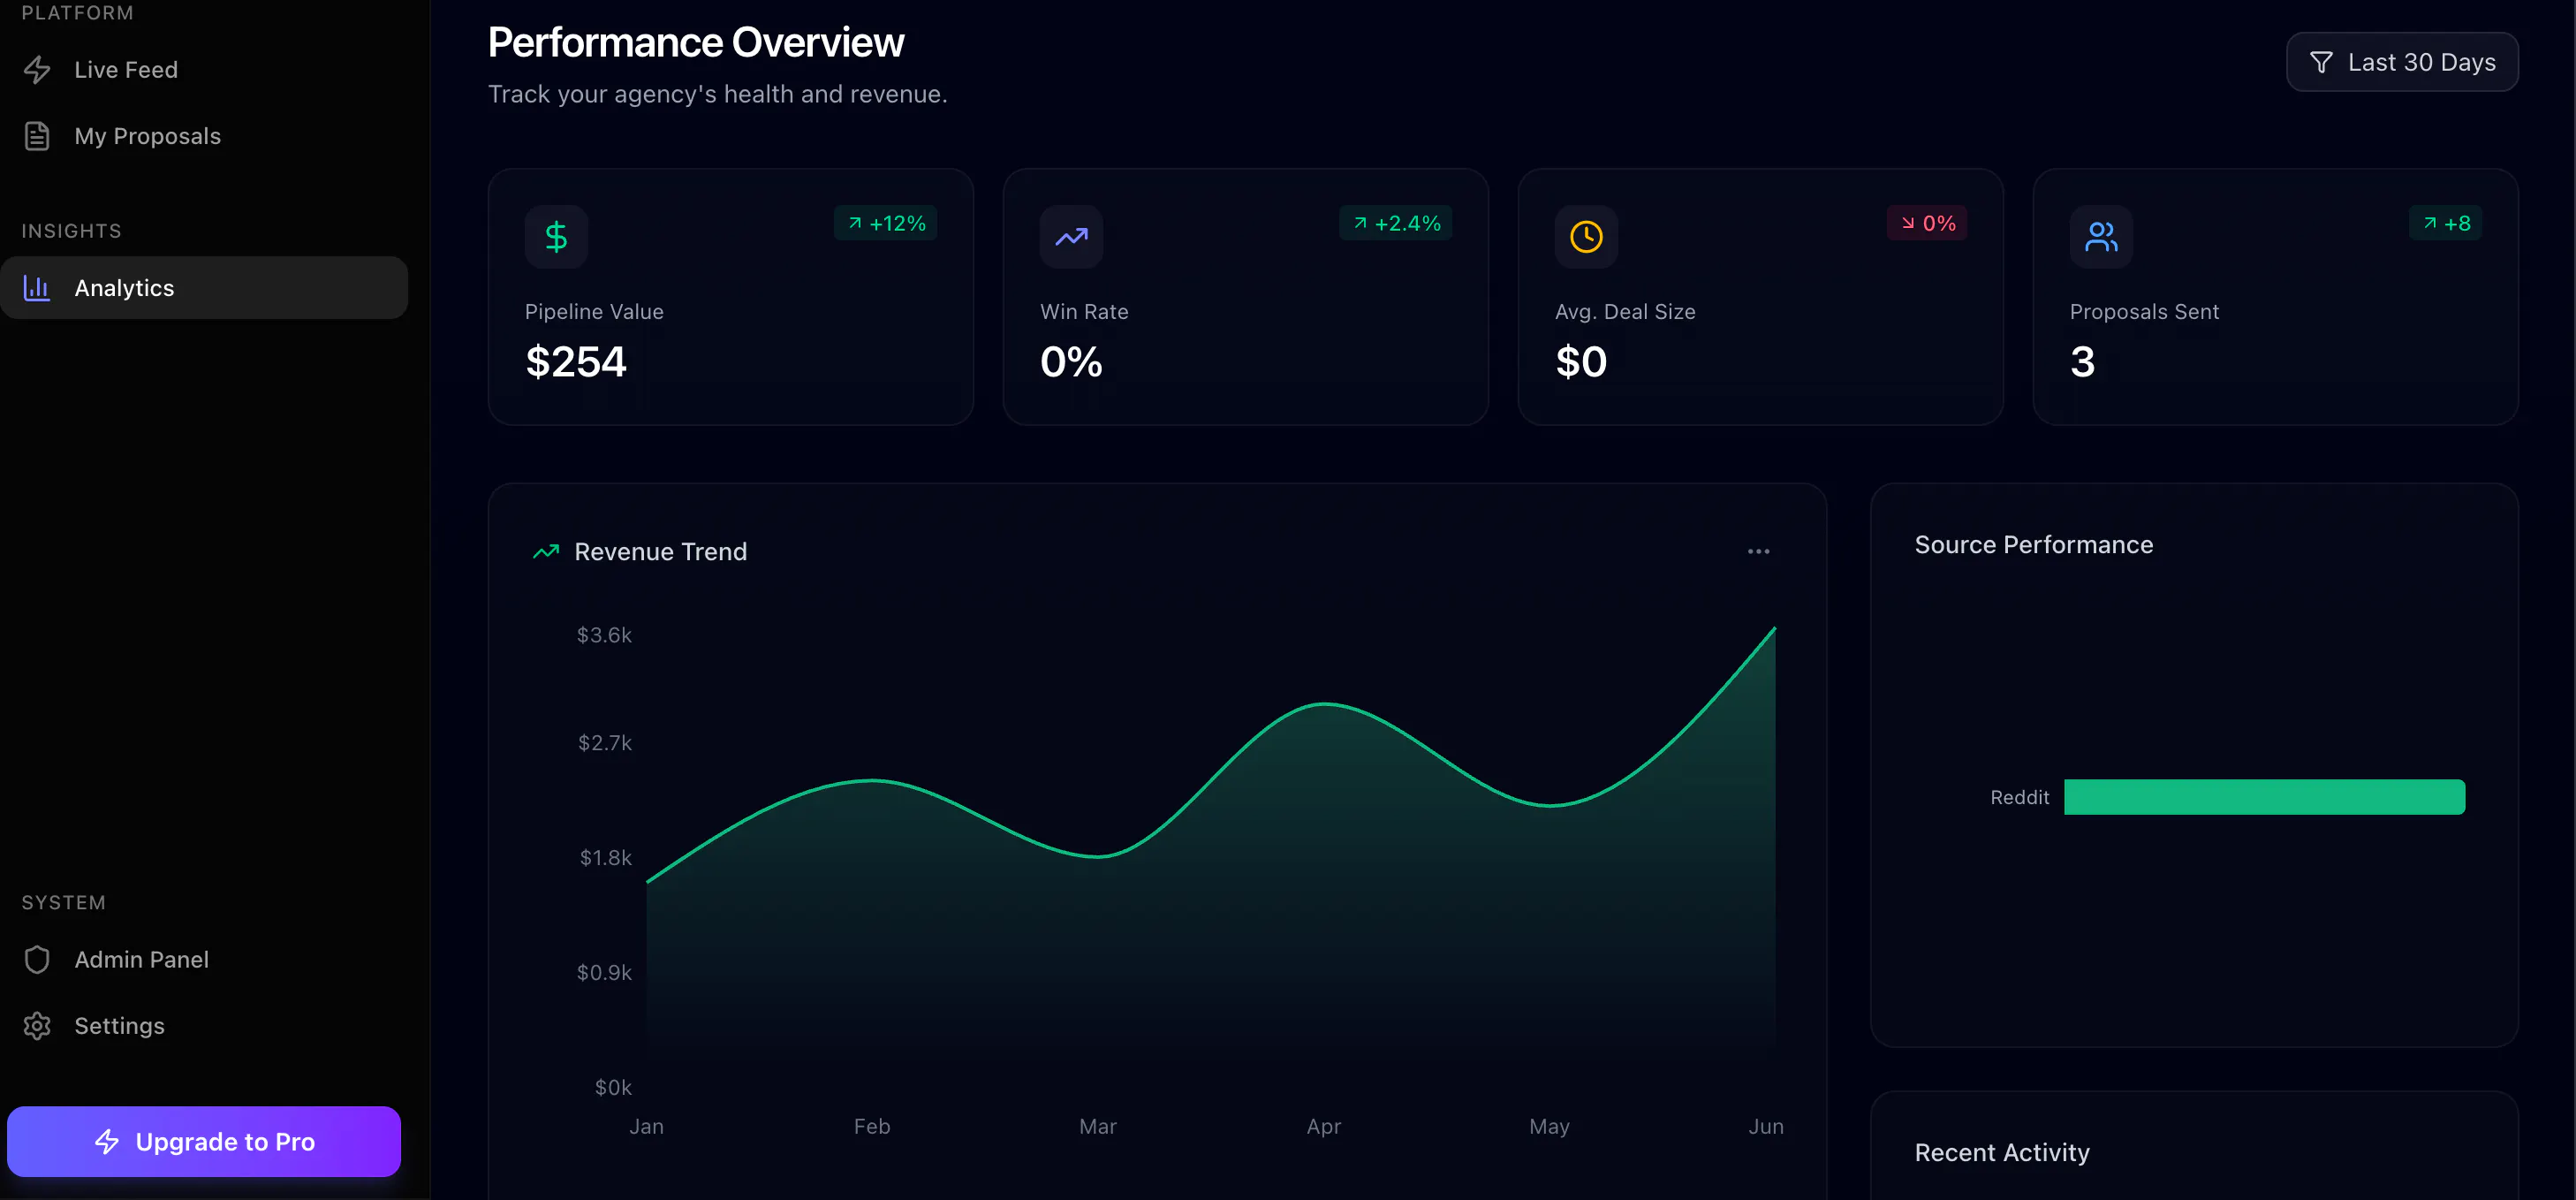Image resolution: width=2576 pixels, height=1200 pixels.
Task: Click the 0% Win Rate value
Action: point(1071,362)
